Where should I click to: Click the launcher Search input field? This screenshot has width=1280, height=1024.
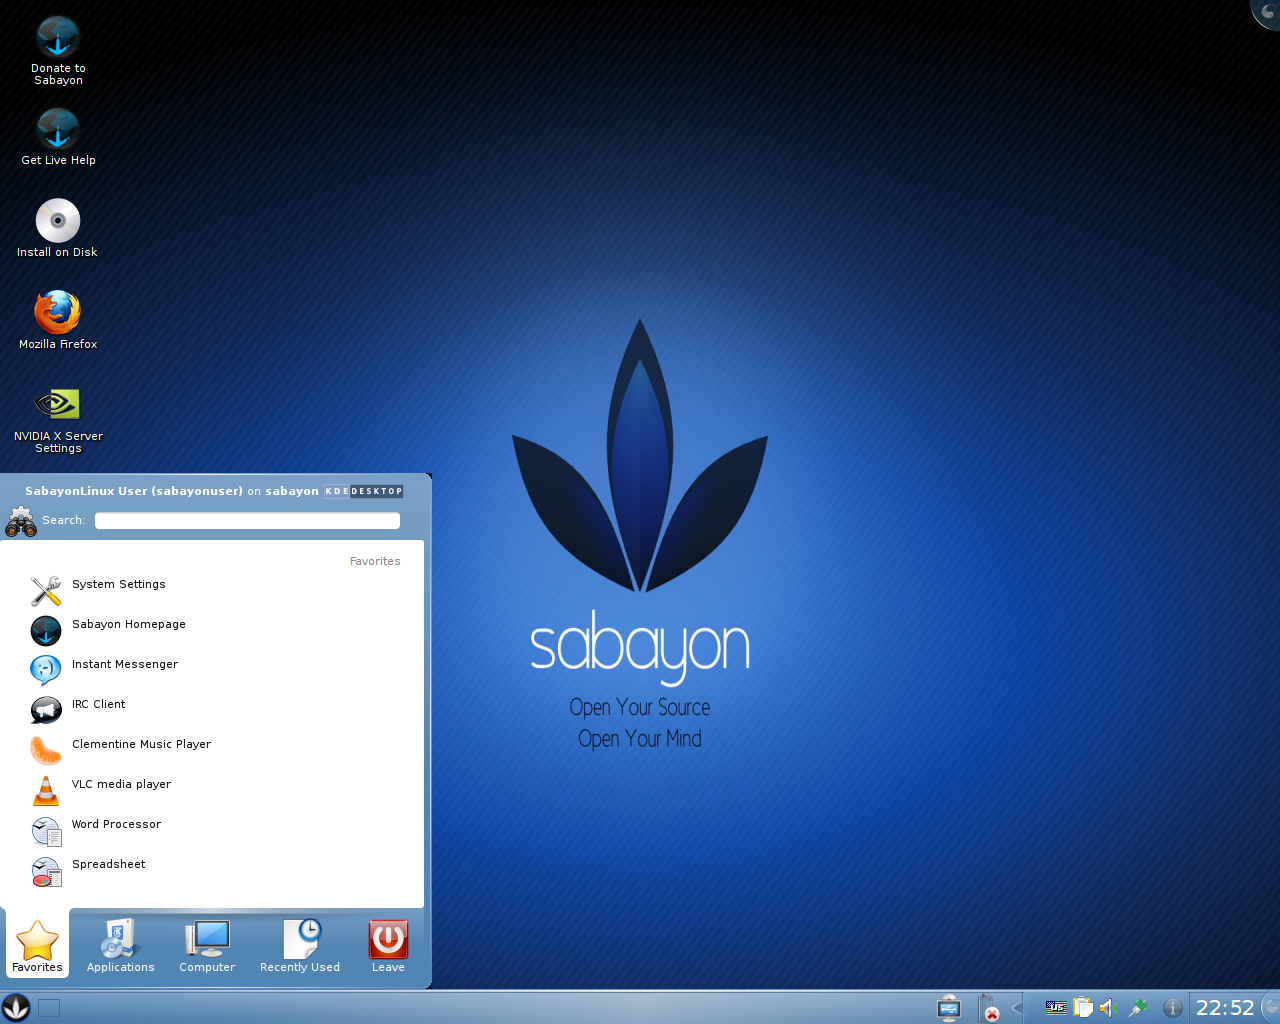coord(247,521)
